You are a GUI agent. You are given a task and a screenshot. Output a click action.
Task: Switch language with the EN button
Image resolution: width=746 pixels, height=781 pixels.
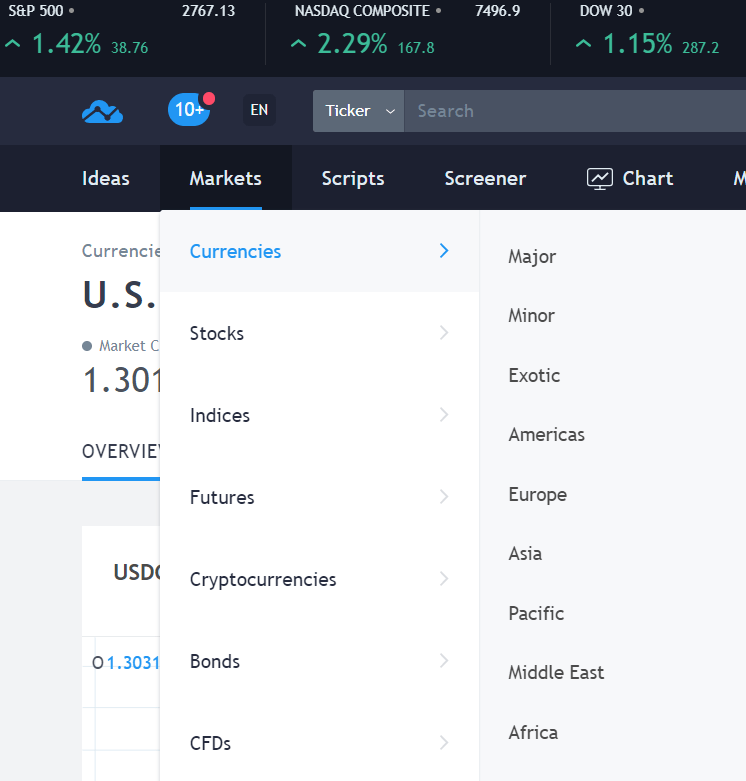(x=259, y=110)
